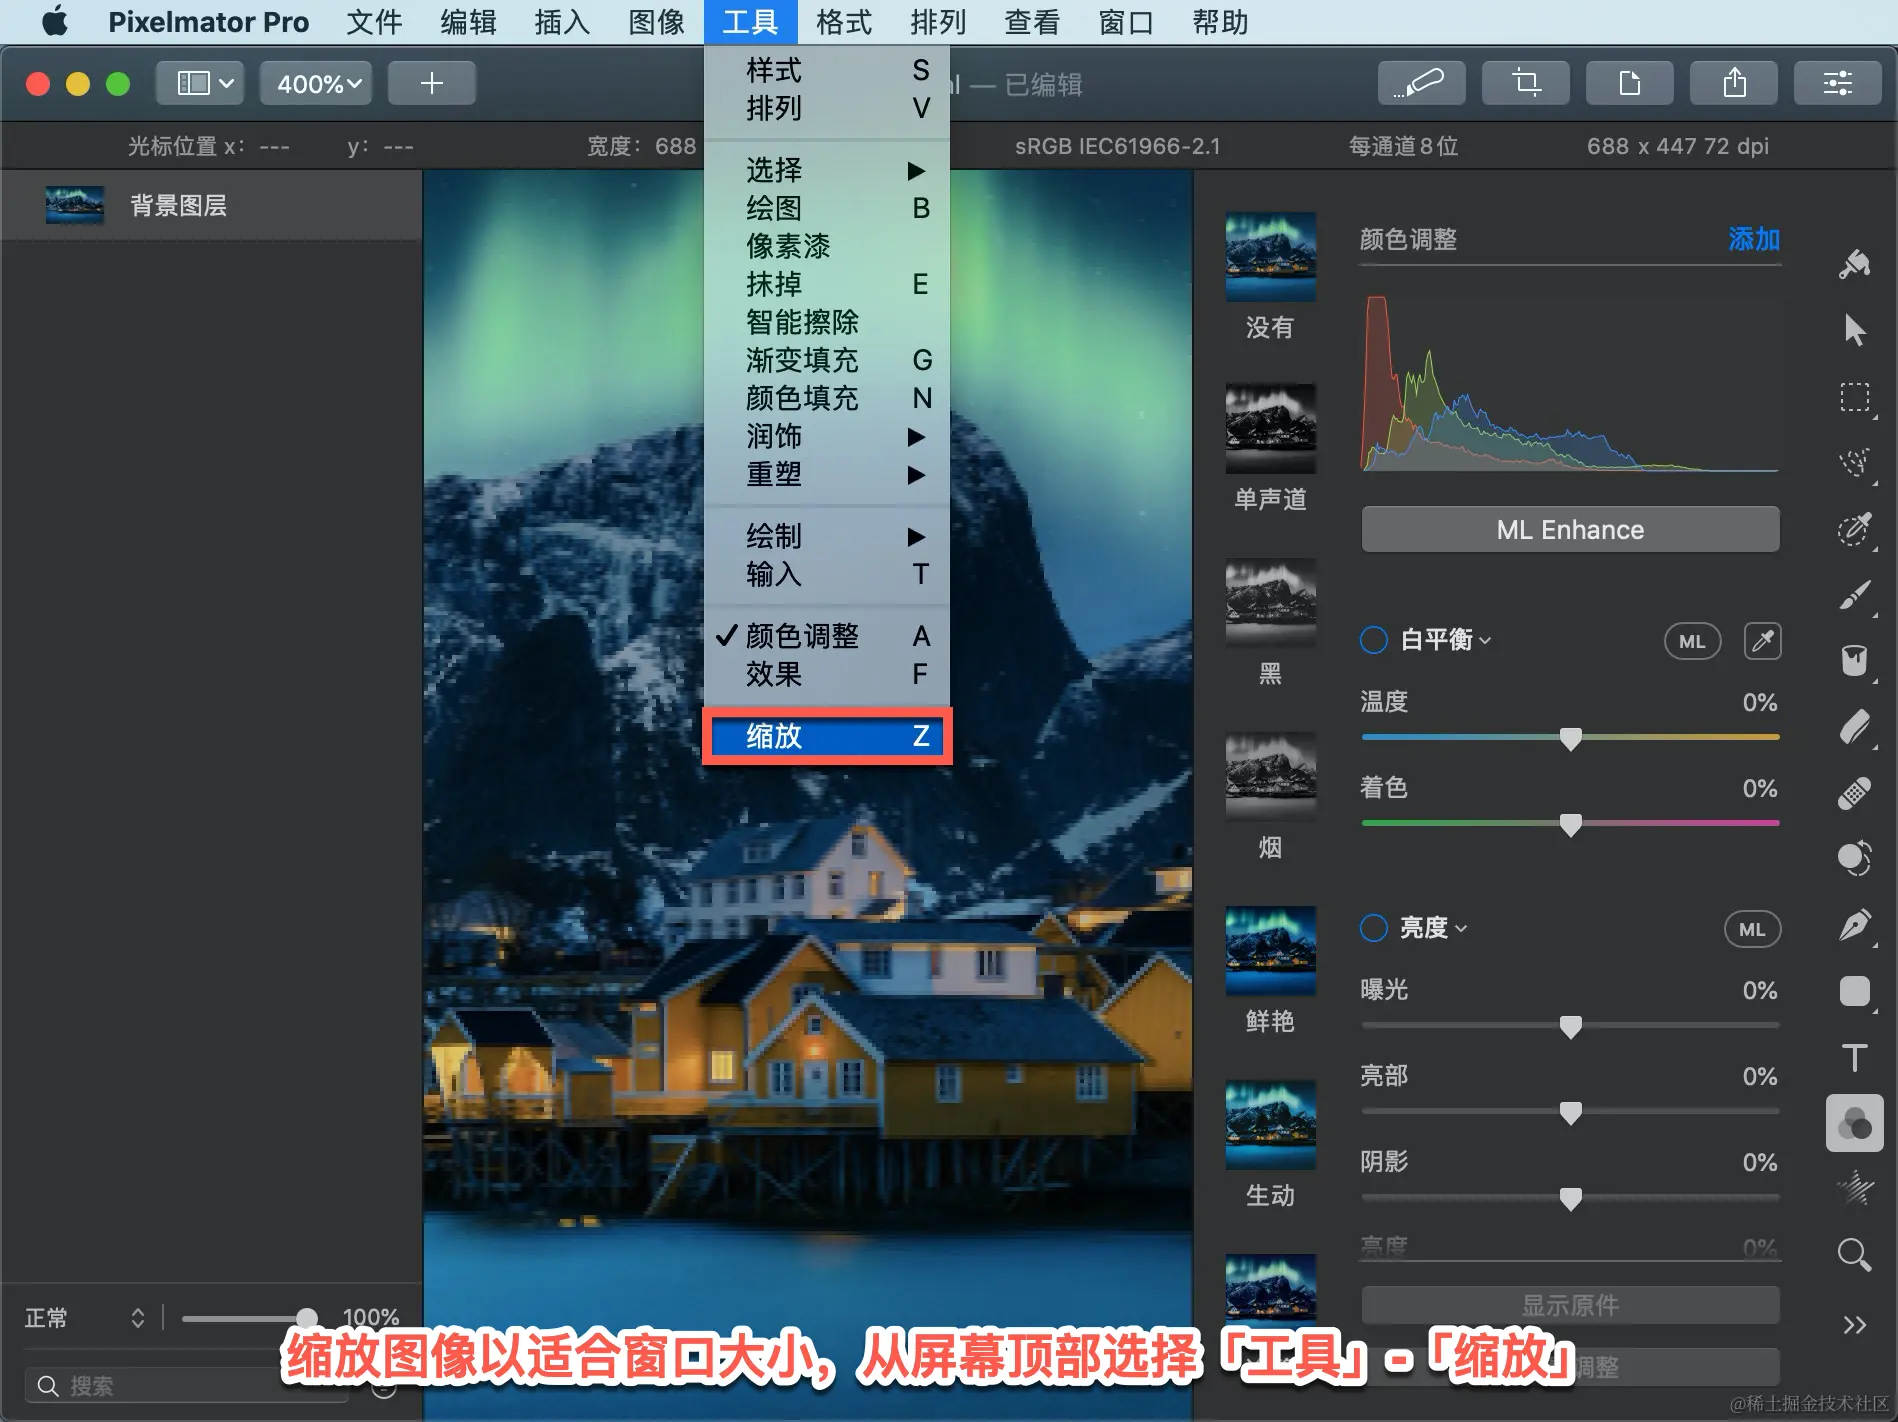Choose the paintbrush tool in the right toolbar
1898x1422 pixels.
1855,594
